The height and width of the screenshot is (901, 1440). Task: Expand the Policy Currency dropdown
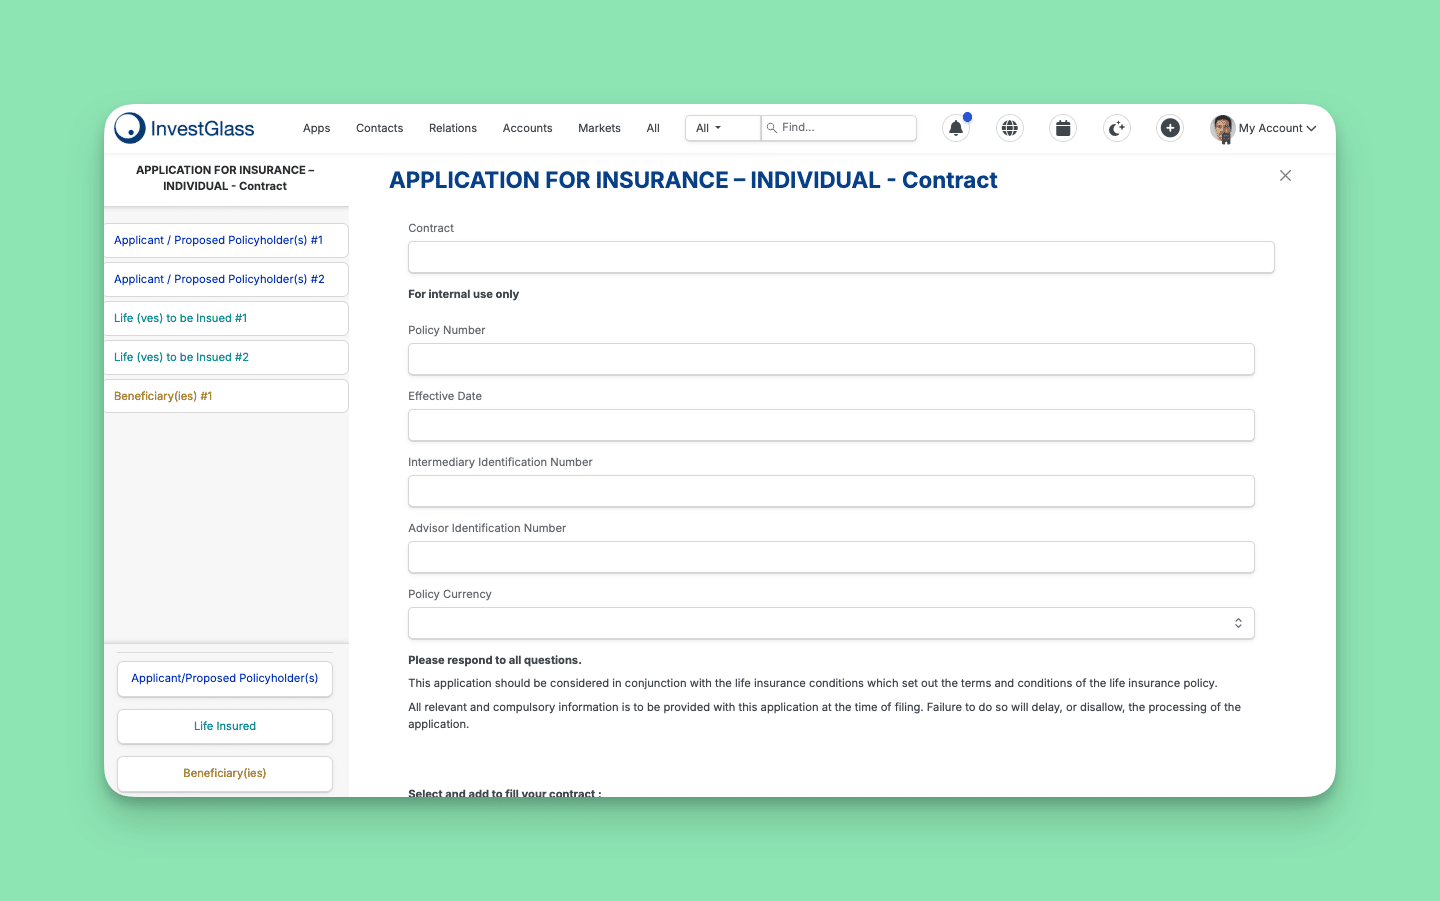pyautogui.click(x=831, y=623)
